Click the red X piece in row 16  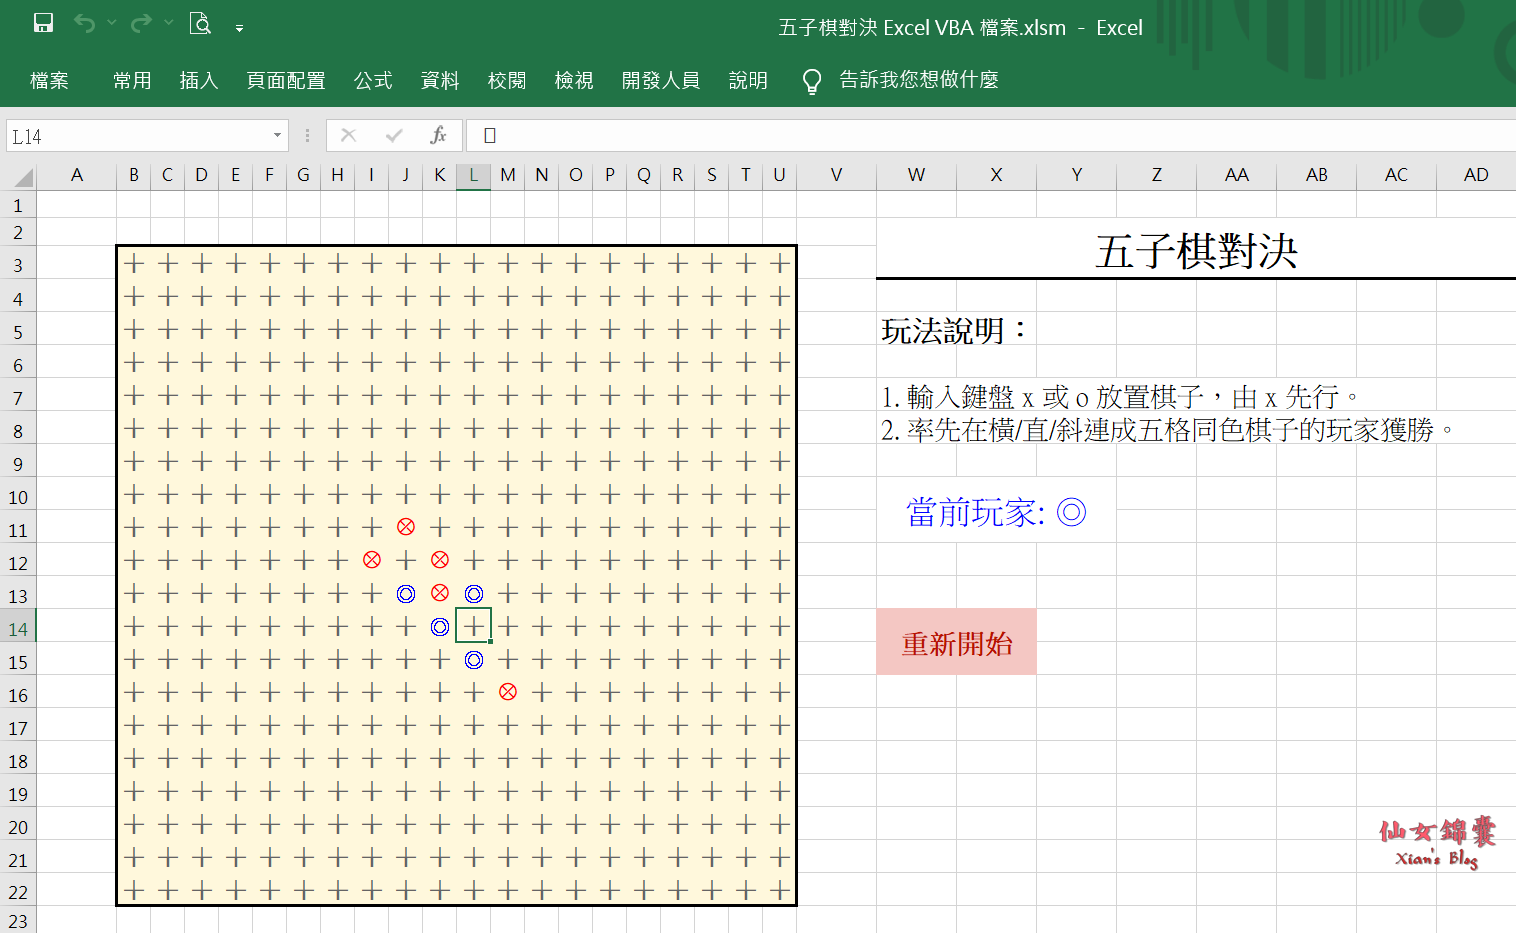(x=508, y=692)
